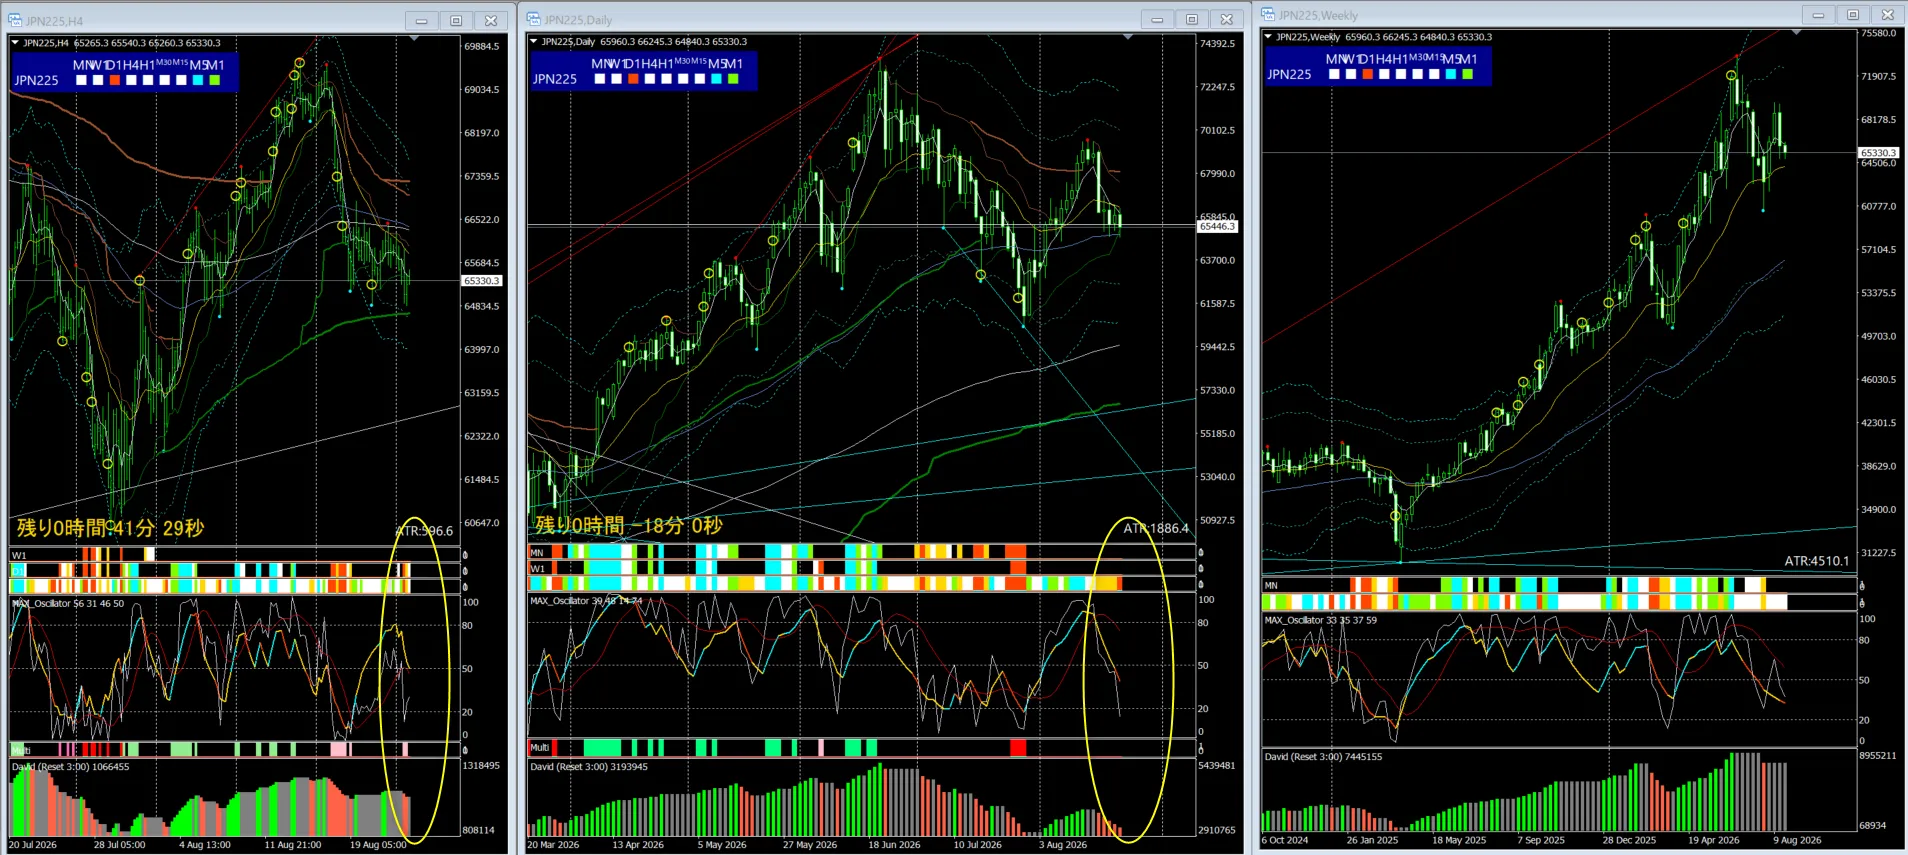Click the ATR:1886.4 label in Daily chart
Viewport: 1908px width, 855px height.
[1157, 529]
